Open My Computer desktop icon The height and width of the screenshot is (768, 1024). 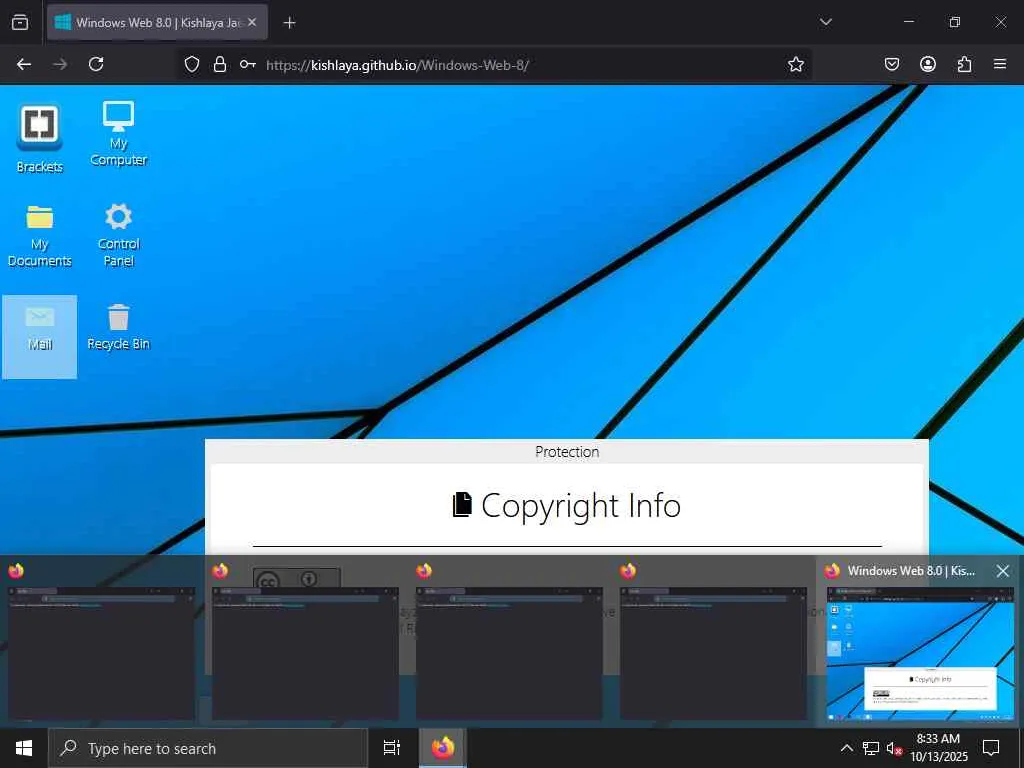118,134
